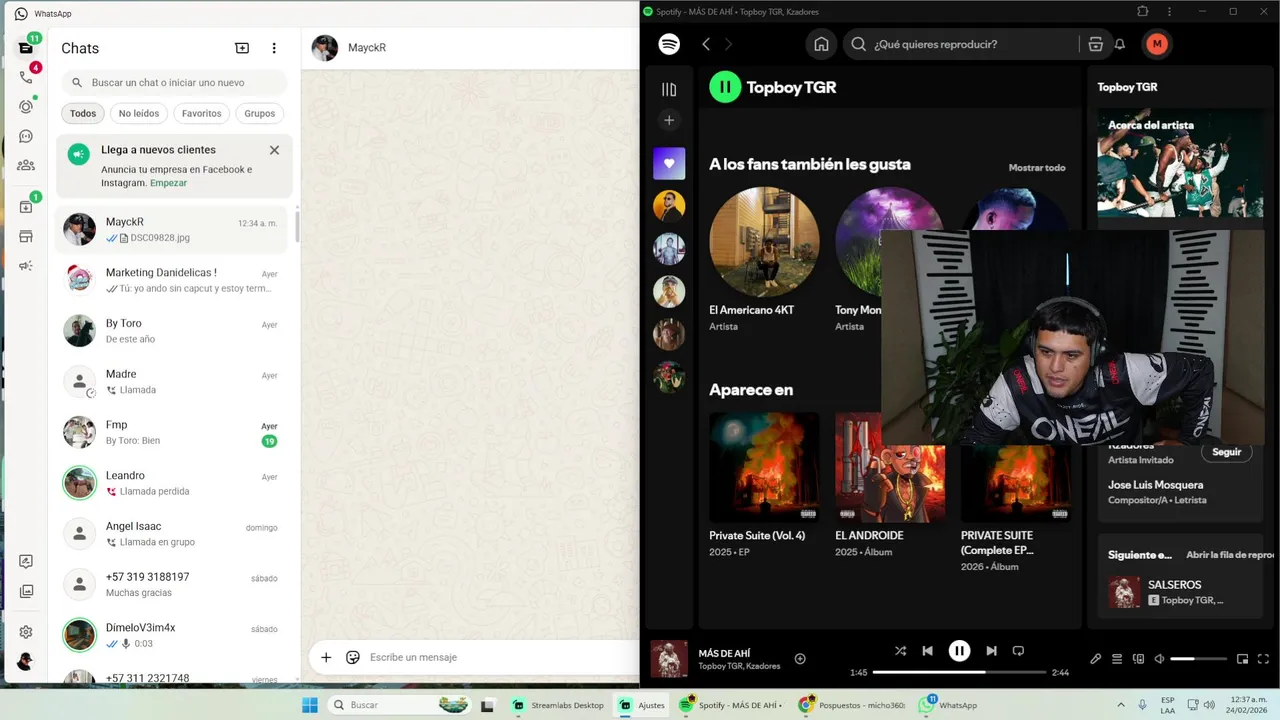Open Ajustes in the taskbar
The width and height of the screenshot is (1280, 720).
point(642,705)
